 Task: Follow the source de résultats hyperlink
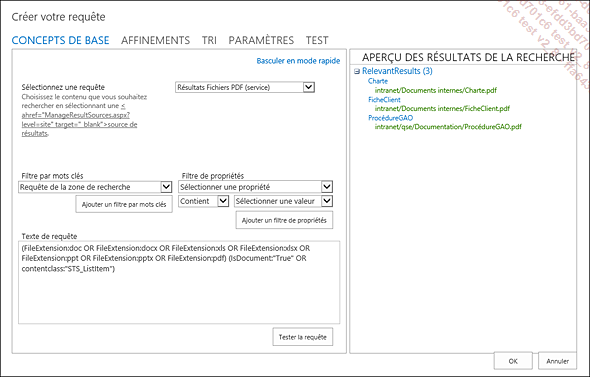point(79,120)
